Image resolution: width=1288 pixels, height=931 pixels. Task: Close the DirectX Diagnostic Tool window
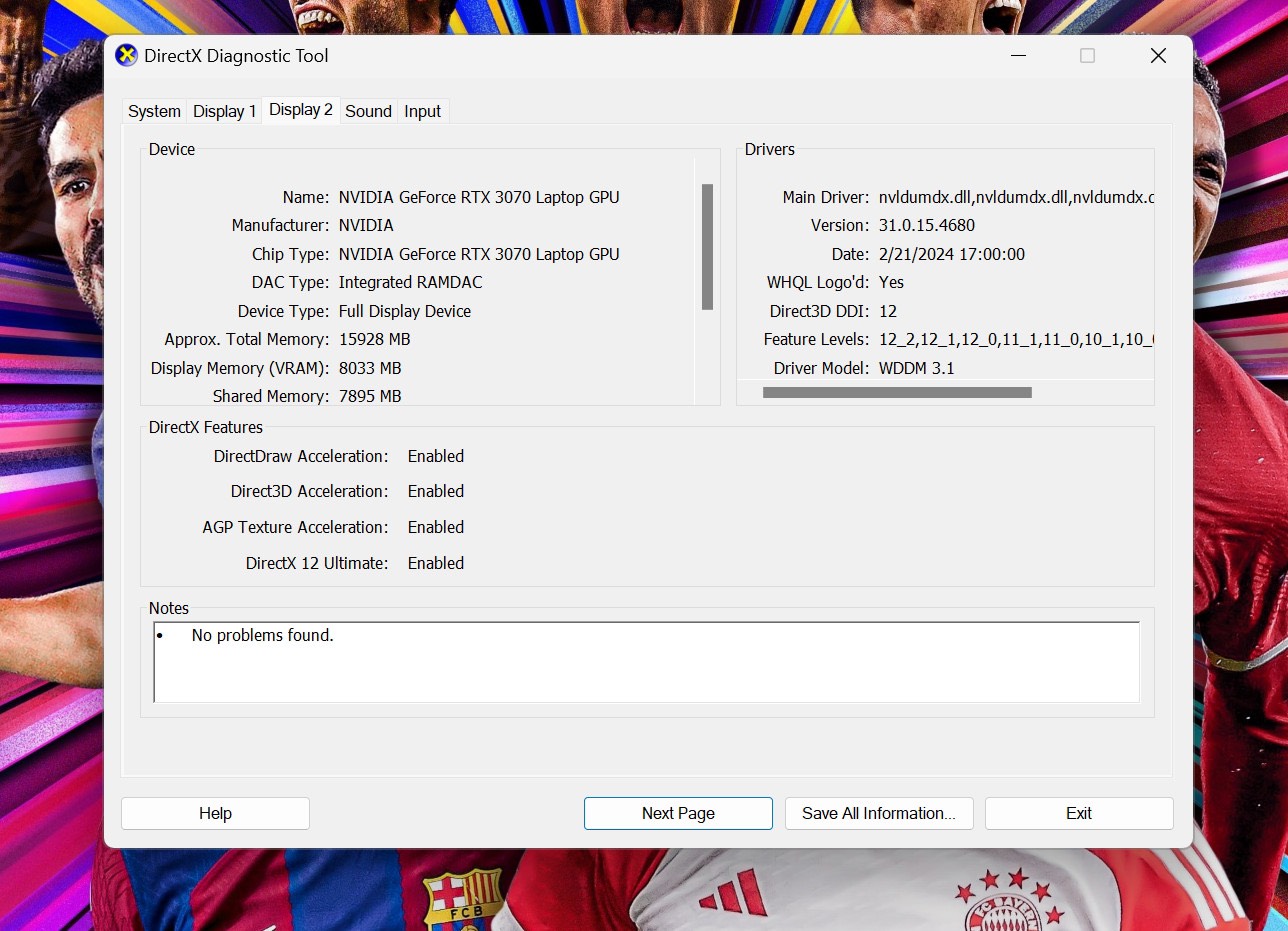click(1158, 56)
